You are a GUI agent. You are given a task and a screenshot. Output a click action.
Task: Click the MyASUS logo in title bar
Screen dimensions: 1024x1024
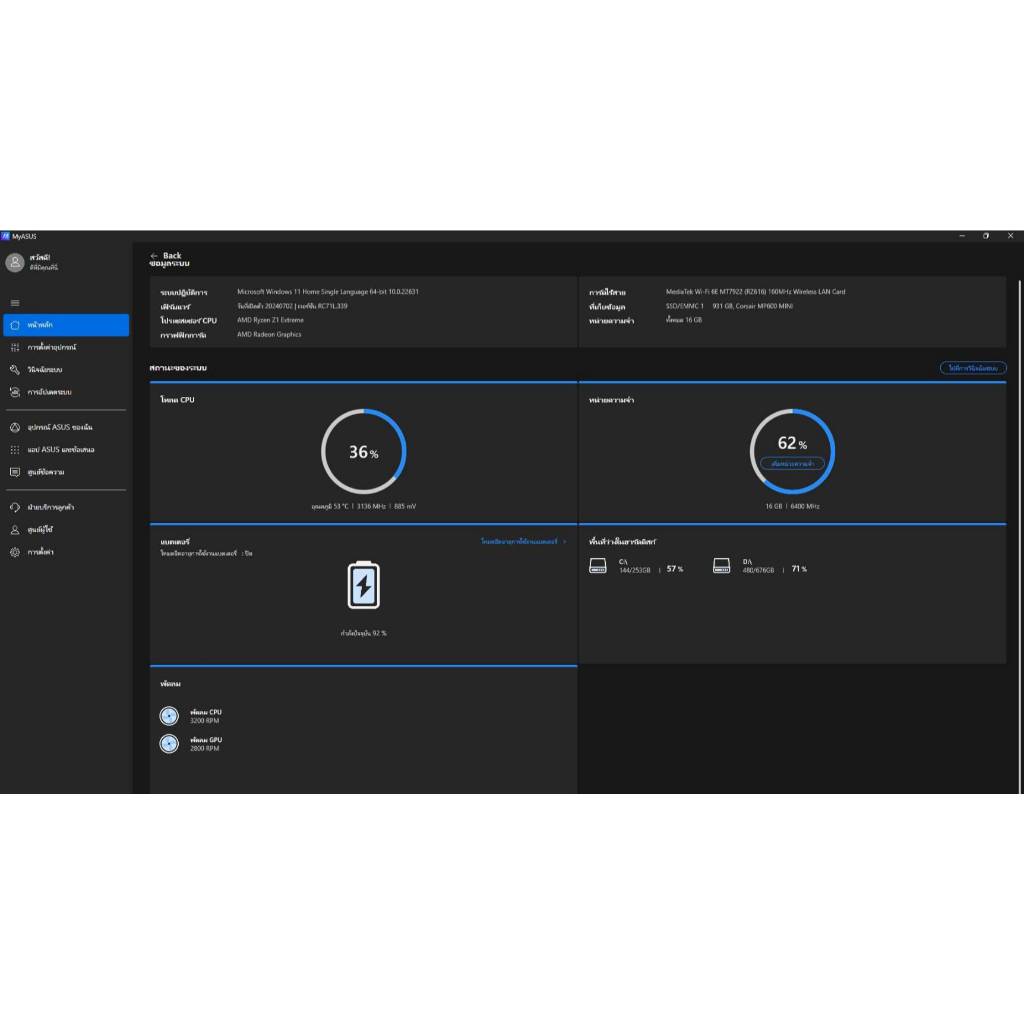click(x=6, y=237)
